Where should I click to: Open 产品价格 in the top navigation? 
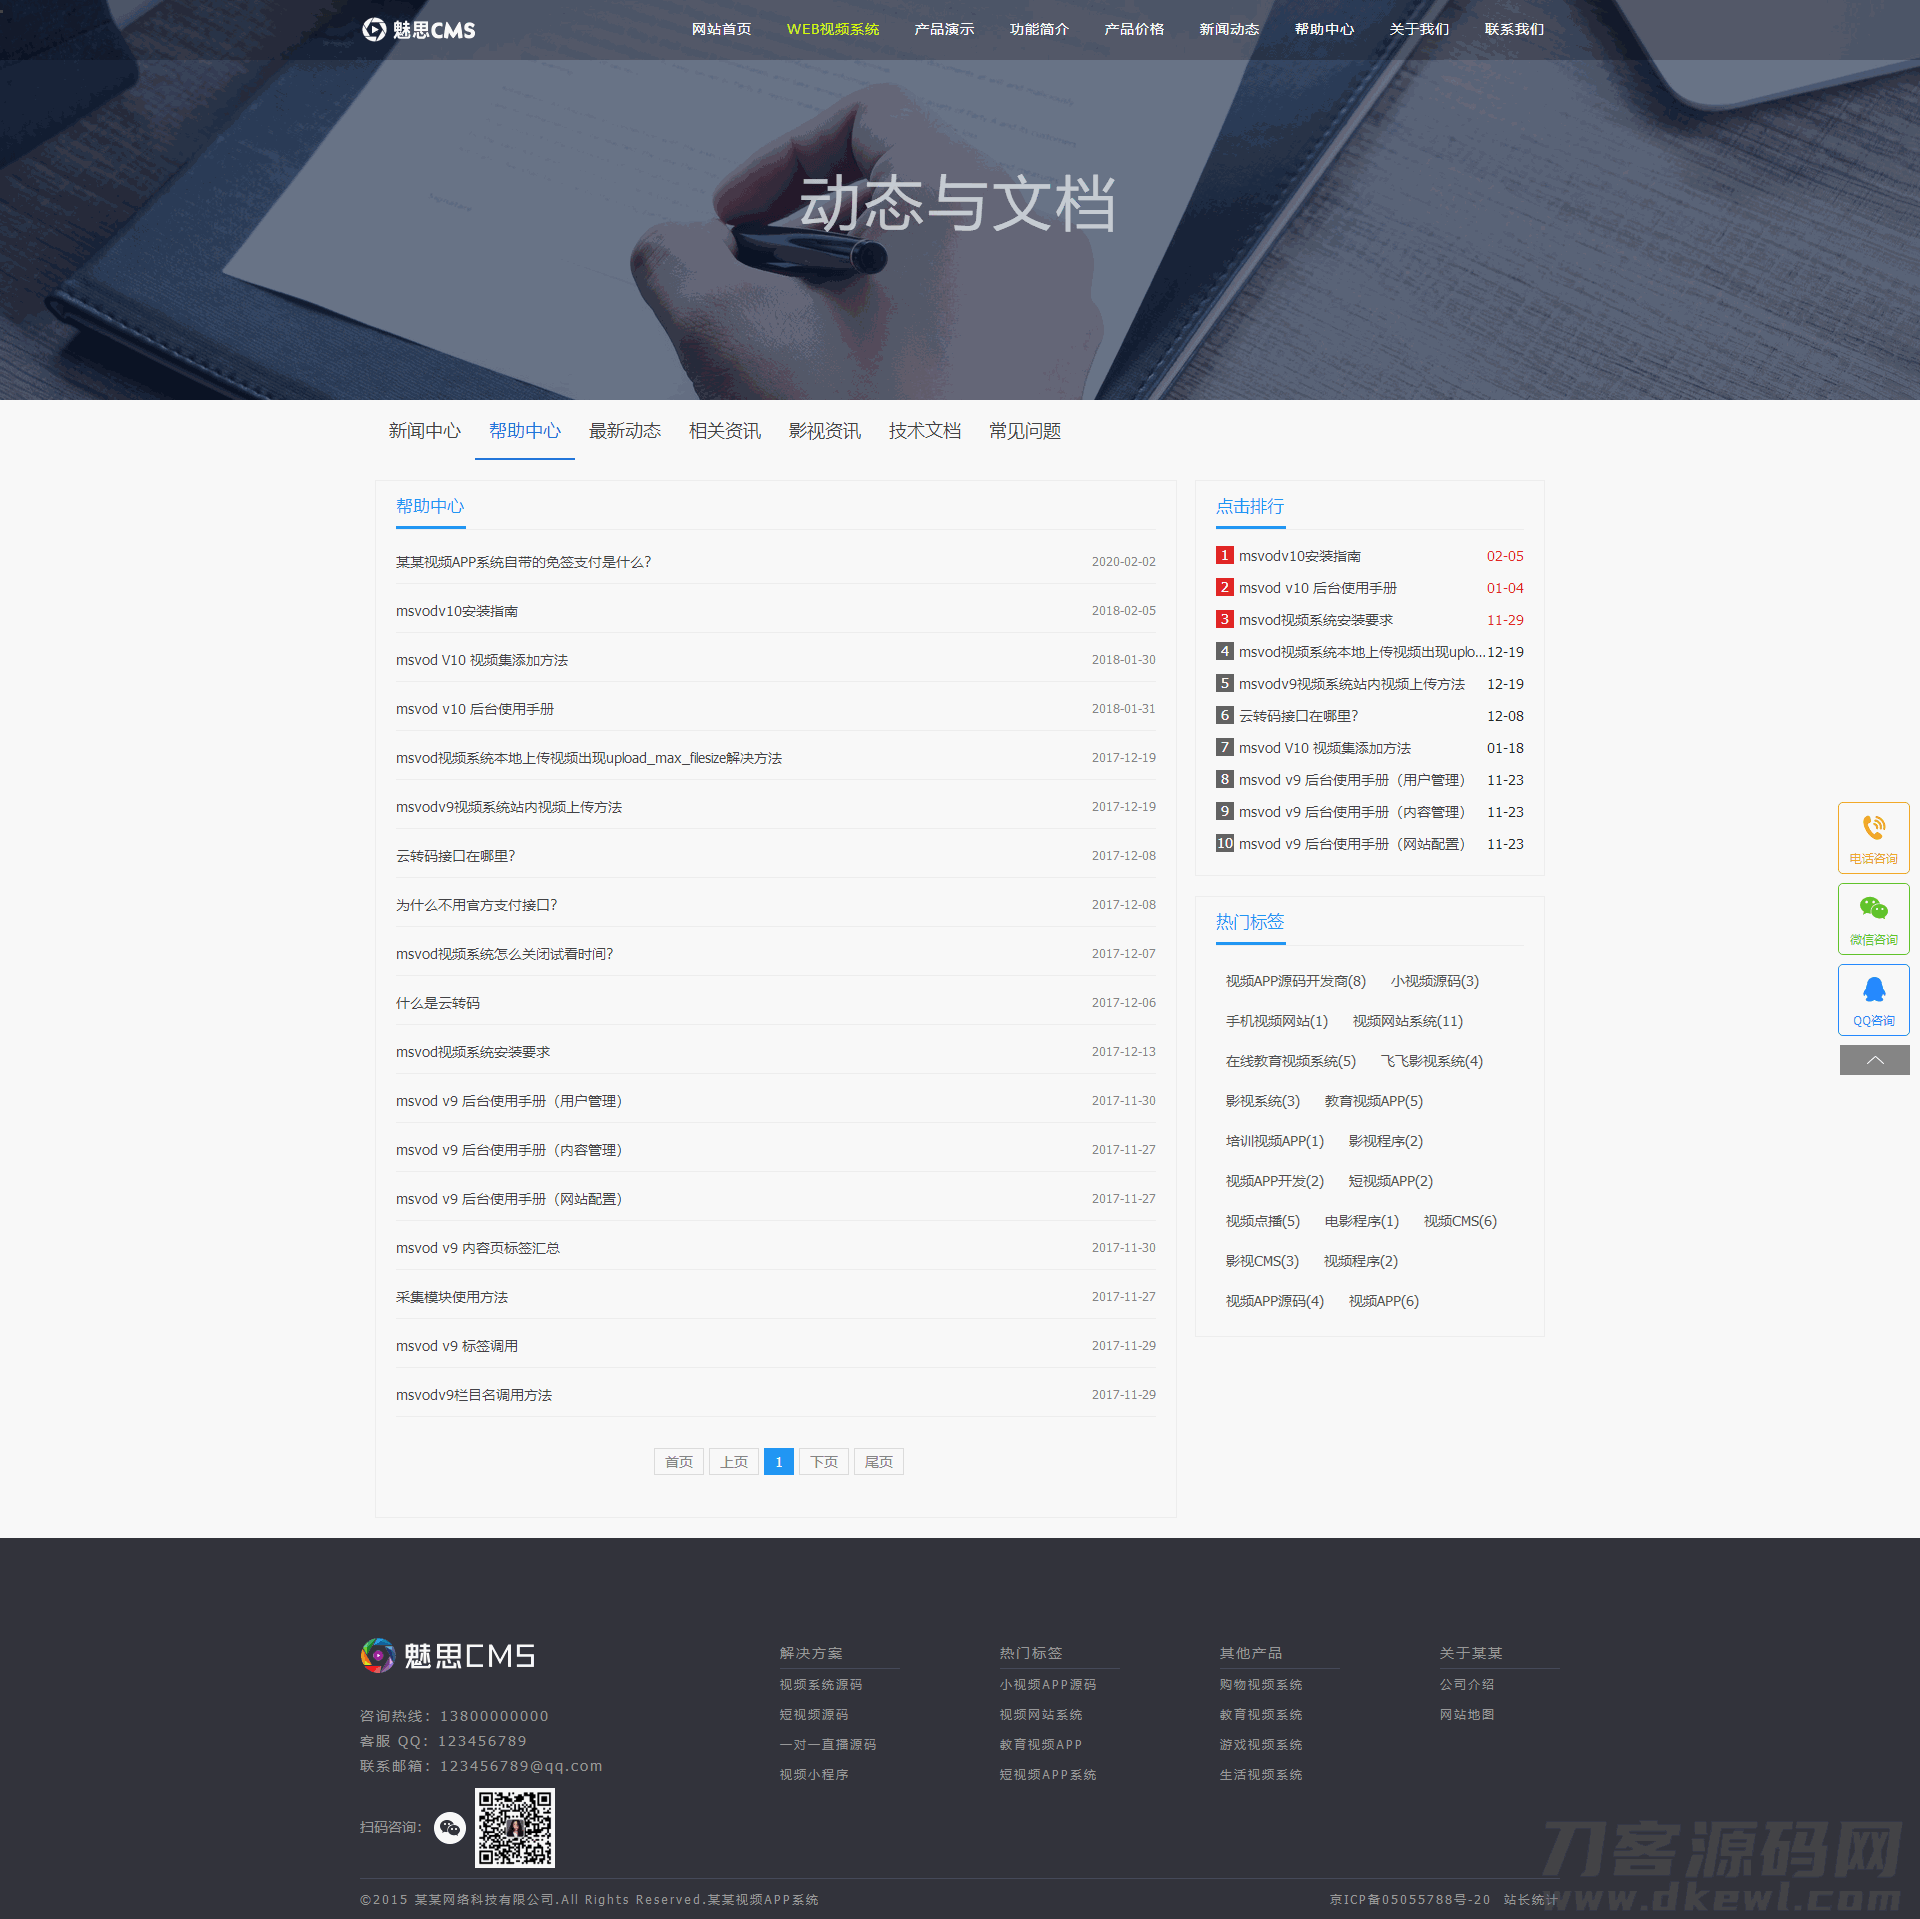(x=1134, y=30)
